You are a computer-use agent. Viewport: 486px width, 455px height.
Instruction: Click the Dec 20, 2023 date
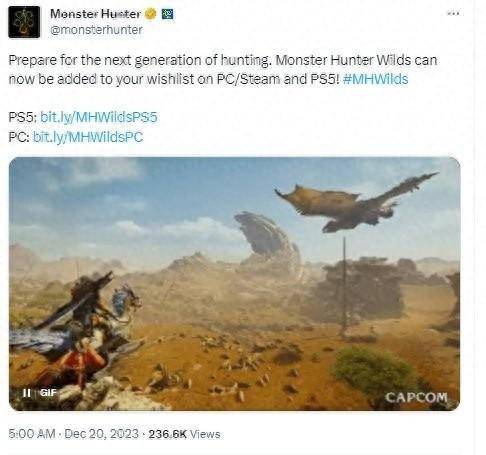tap(101, 434)
